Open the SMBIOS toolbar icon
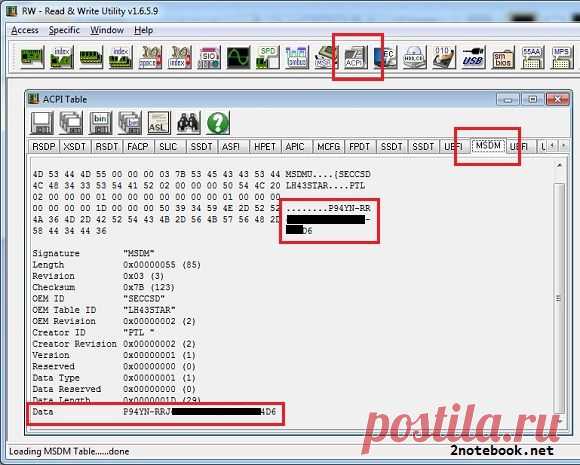This screenshot has height=465, width=580. [503, 57]
